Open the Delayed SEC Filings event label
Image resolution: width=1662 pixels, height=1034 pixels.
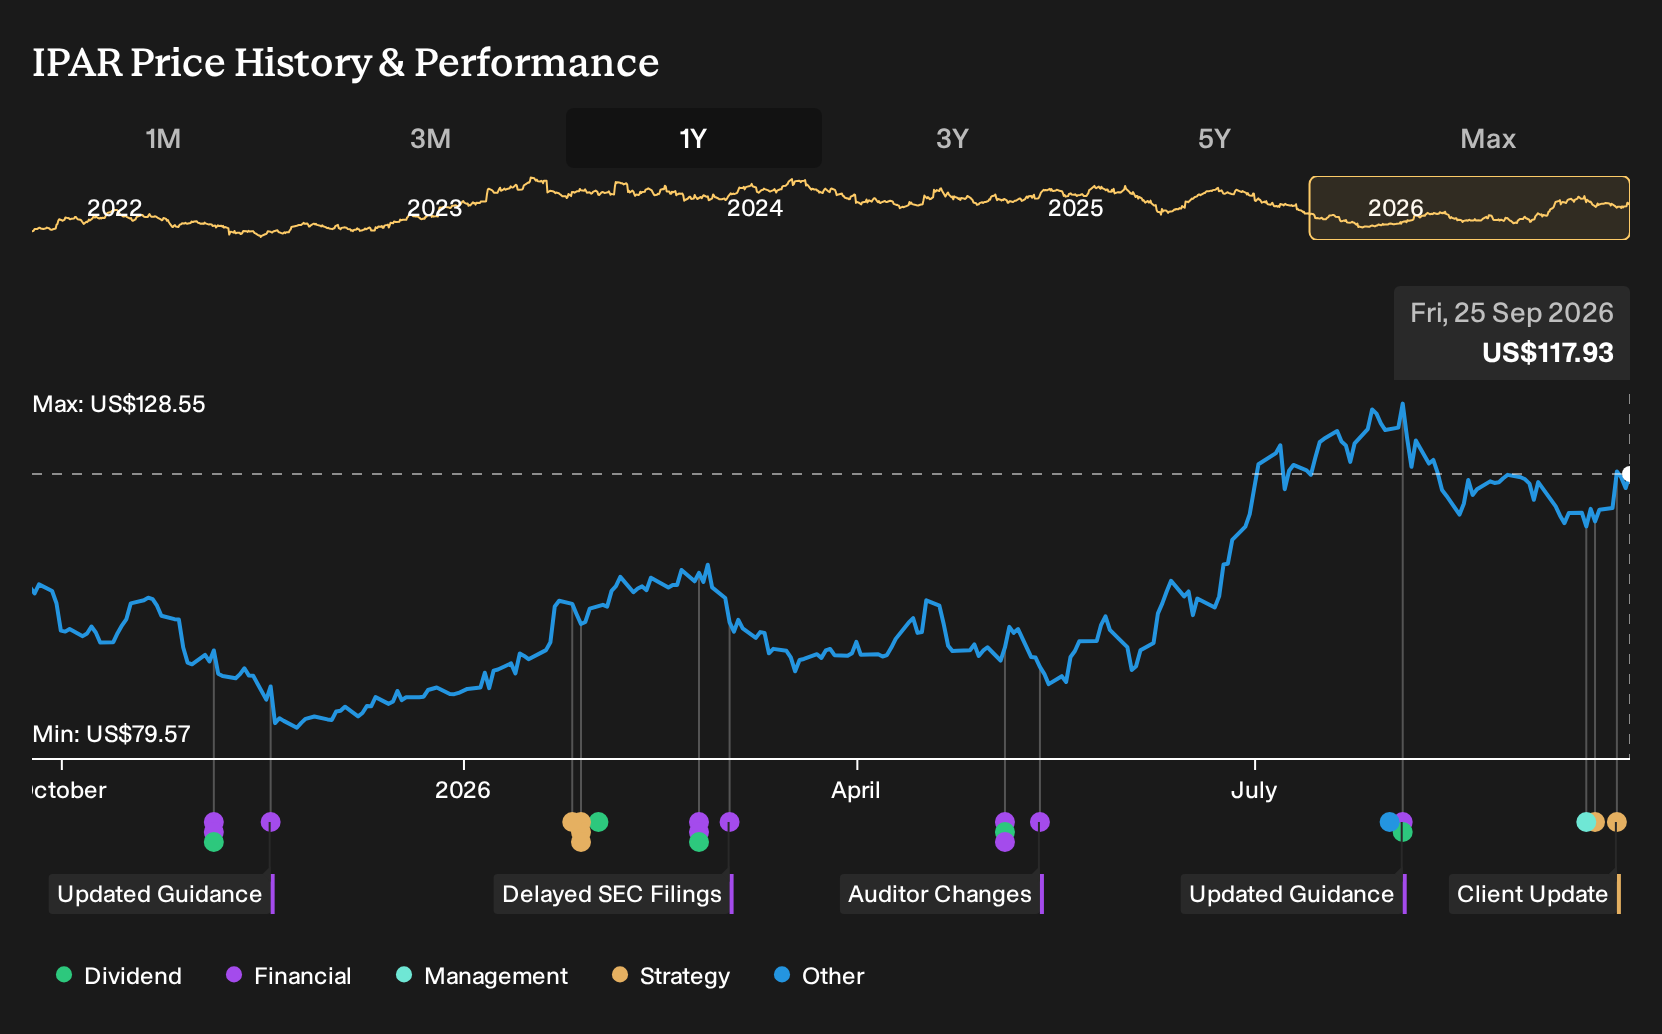[x=614, y=894]
